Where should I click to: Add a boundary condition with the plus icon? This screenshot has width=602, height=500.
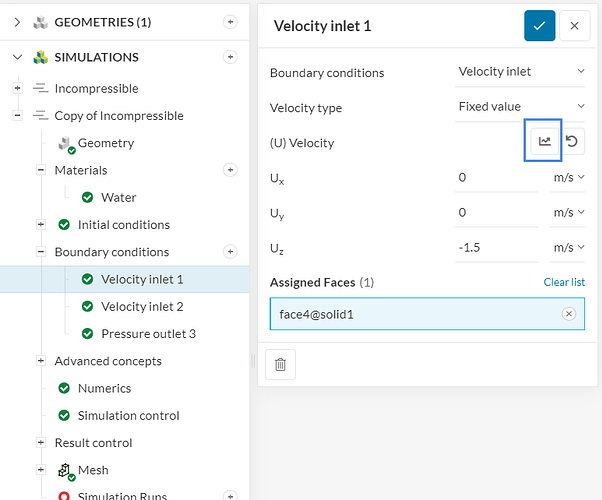pyautogui.click(x=230, y=252)
